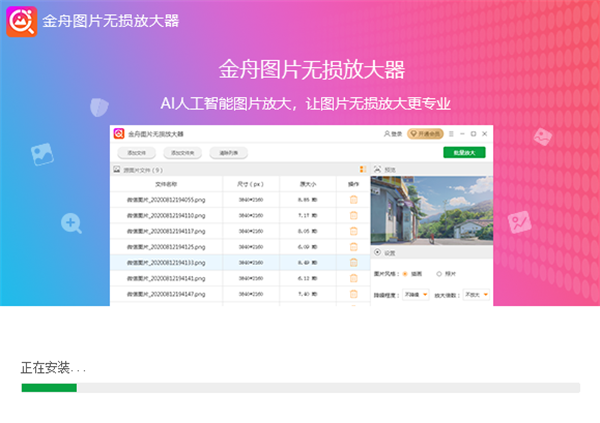The width and height of the screenshot is (600, 423).
Task: Click the installation progress bar
Action: 300,387
